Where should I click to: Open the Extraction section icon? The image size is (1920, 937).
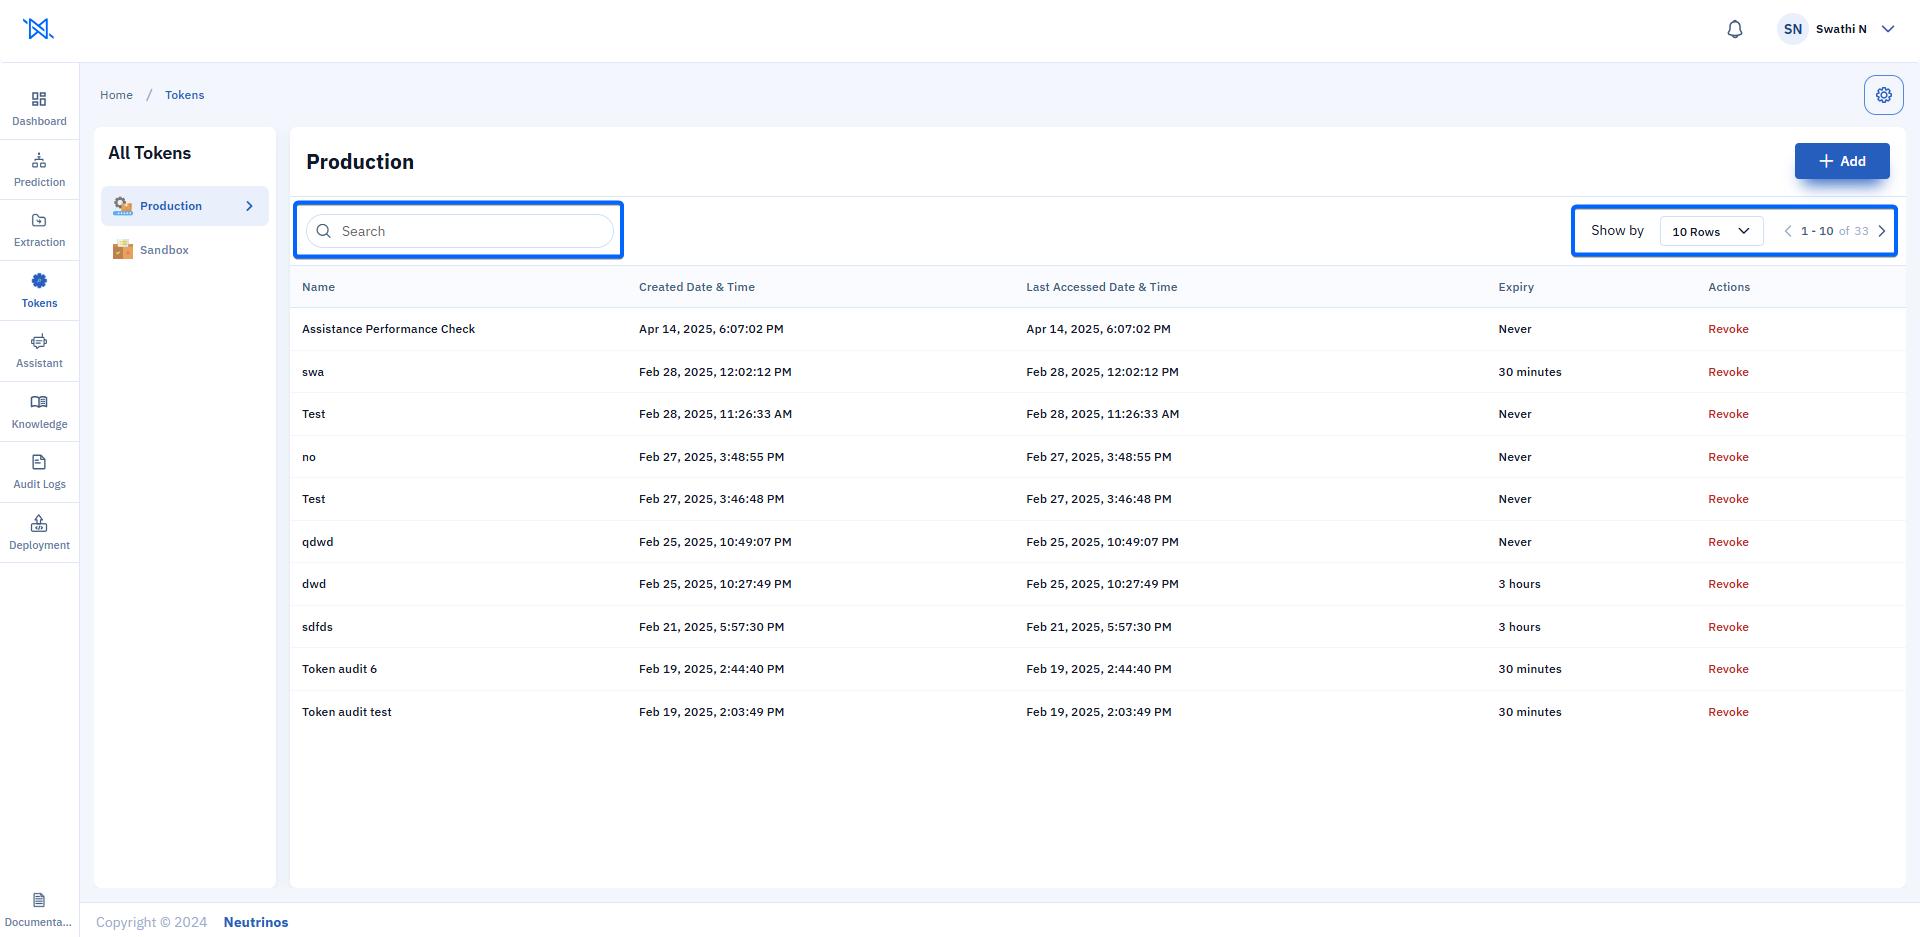(x=39, y=220)
